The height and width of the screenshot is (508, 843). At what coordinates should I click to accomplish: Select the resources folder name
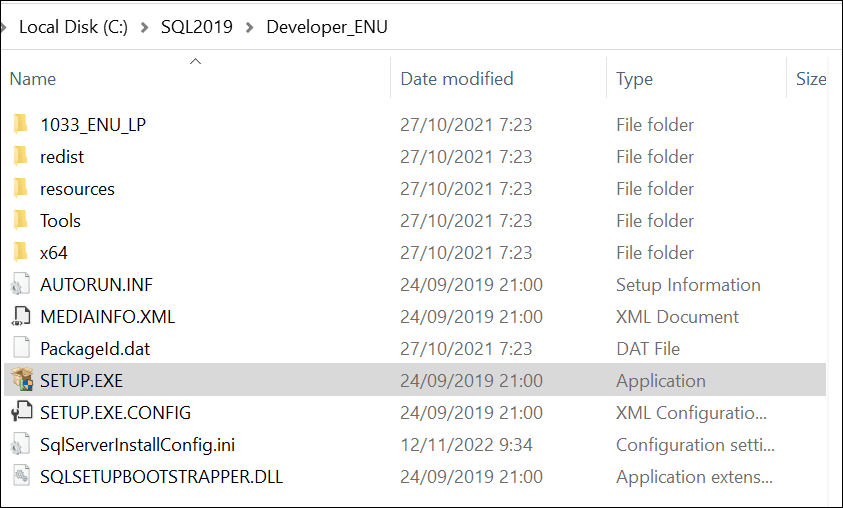coord(77,189)
